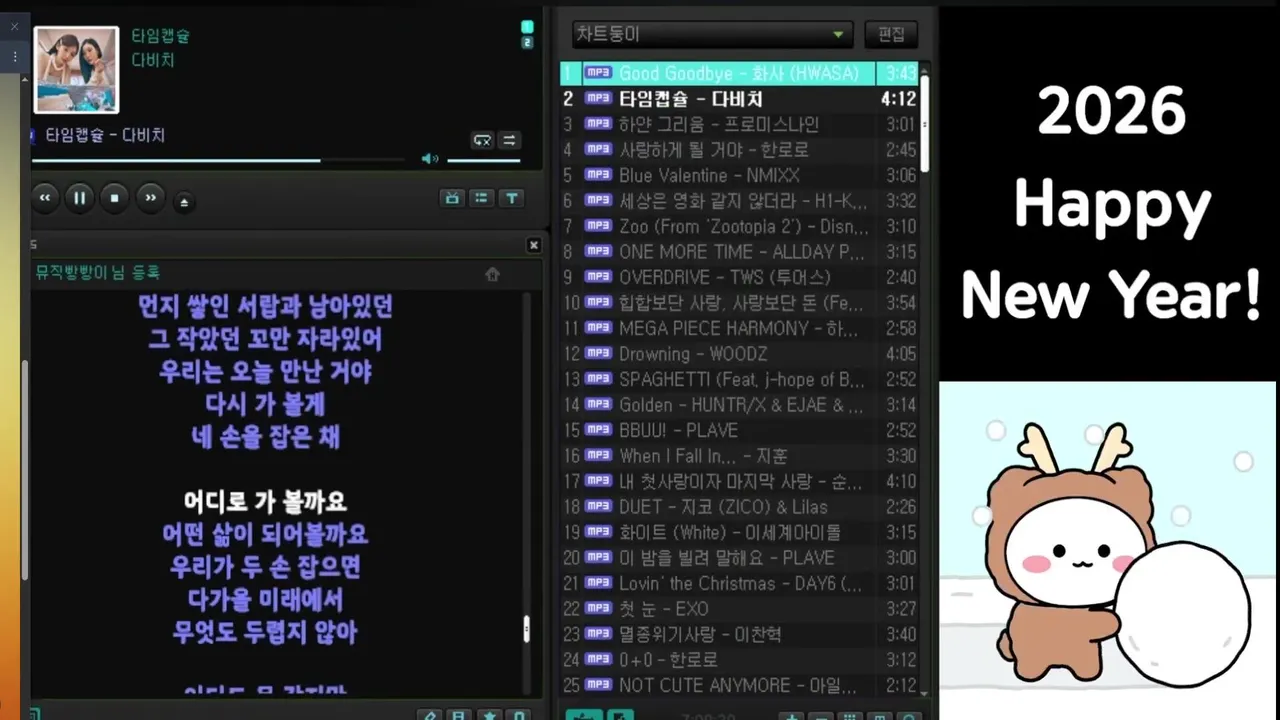Select 0+0 - 한로로 track

click(739, 660)
